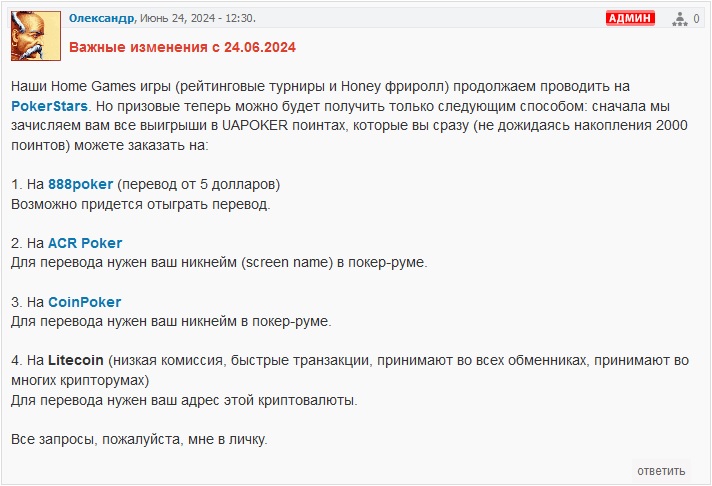Viewport: 712px width, 486px height.
Task: Click the line about адрес этой криптовалюты
Action: click(184, 401)
